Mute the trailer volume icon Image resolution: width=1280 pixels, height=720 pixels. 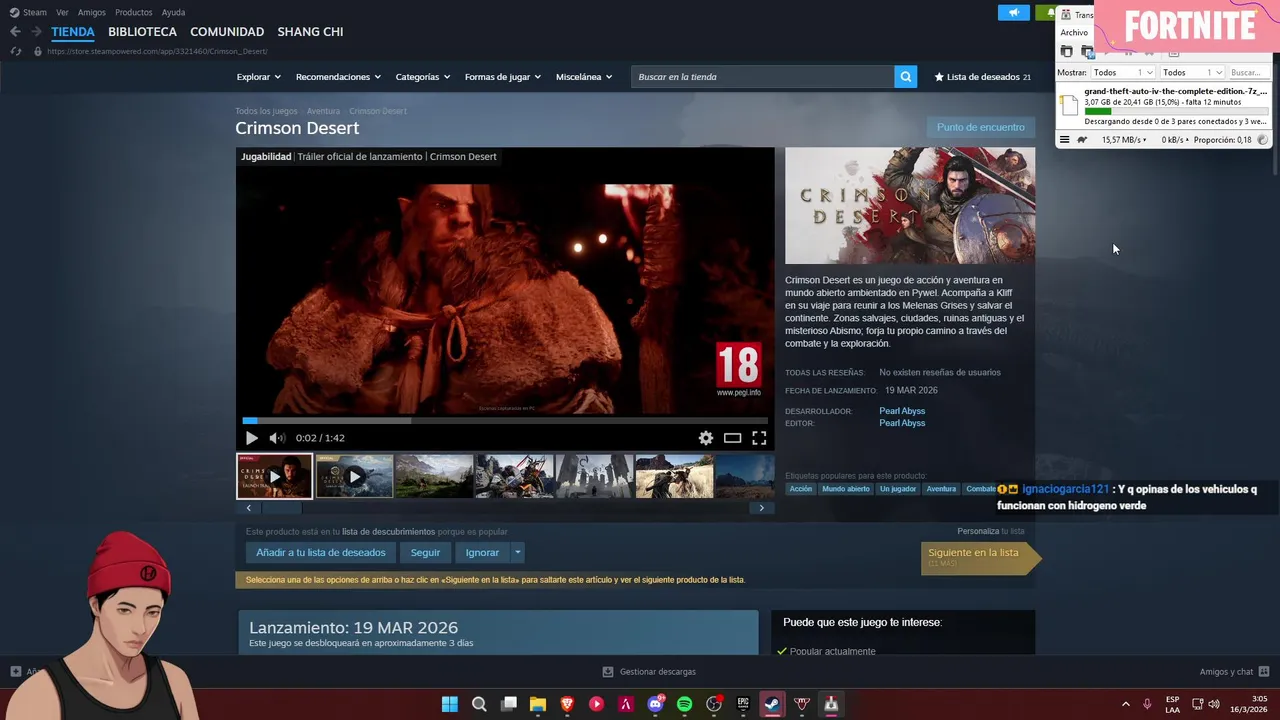click(x=277, y=438)
